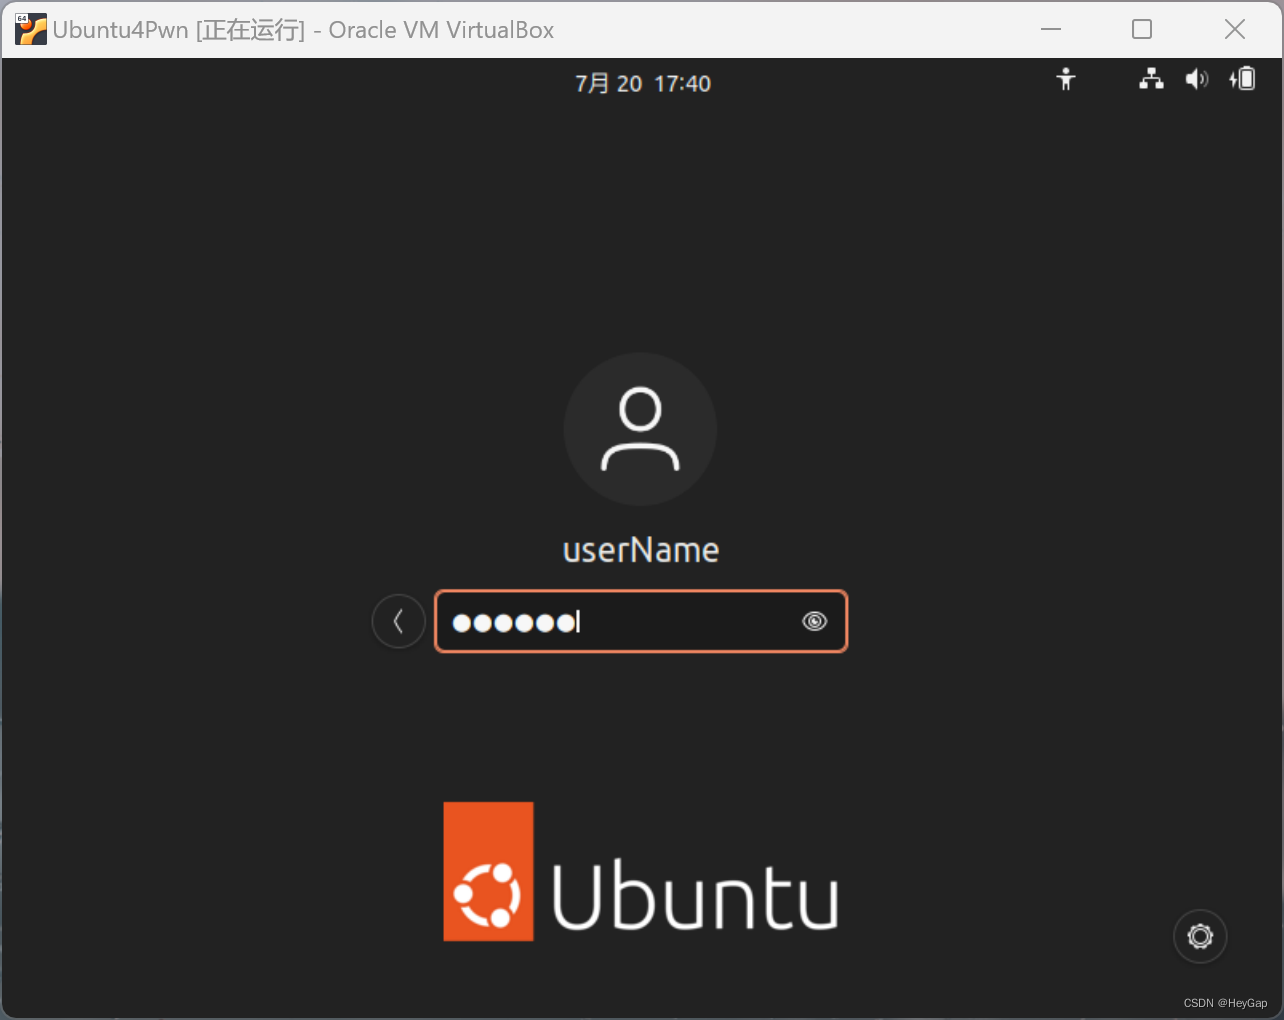Click the VirtualBox icon in the title bar
This screenshot has height=1020, width=1284.
[30, 29]
